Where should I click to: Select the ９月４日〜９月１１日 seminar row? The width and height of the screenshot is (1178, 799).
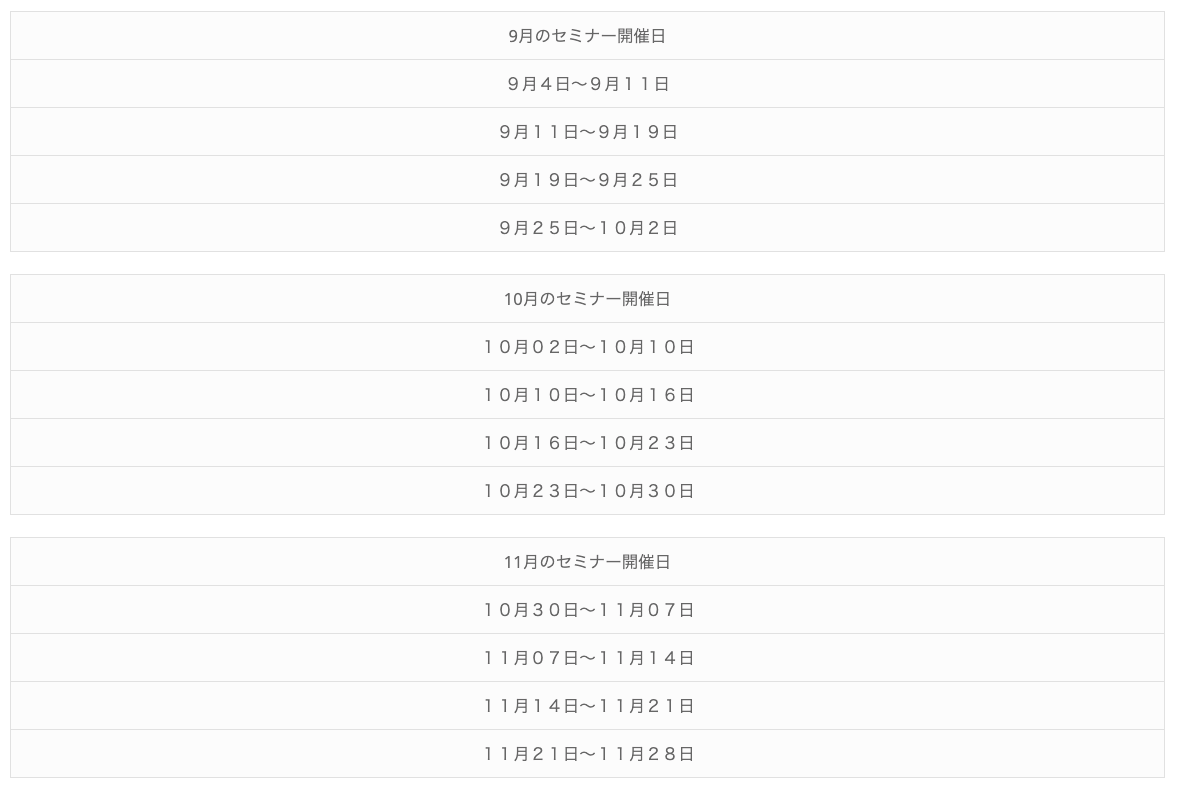pyautogui.click(x=587, y=84)
